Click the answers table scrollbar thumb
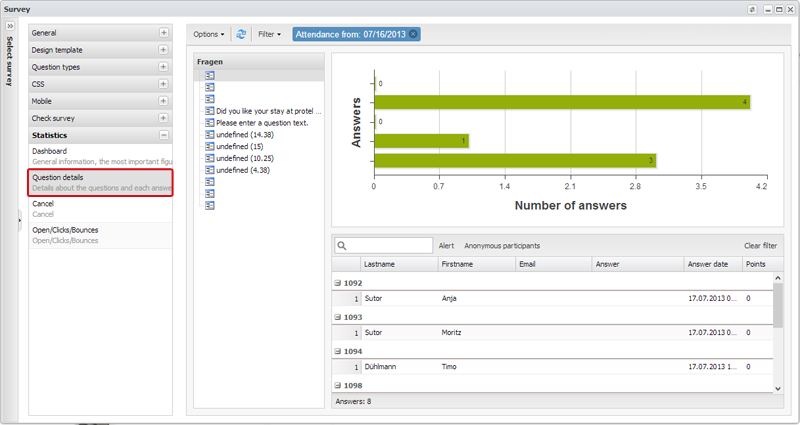Screen dimensions: 800x425 pos(778,305)
